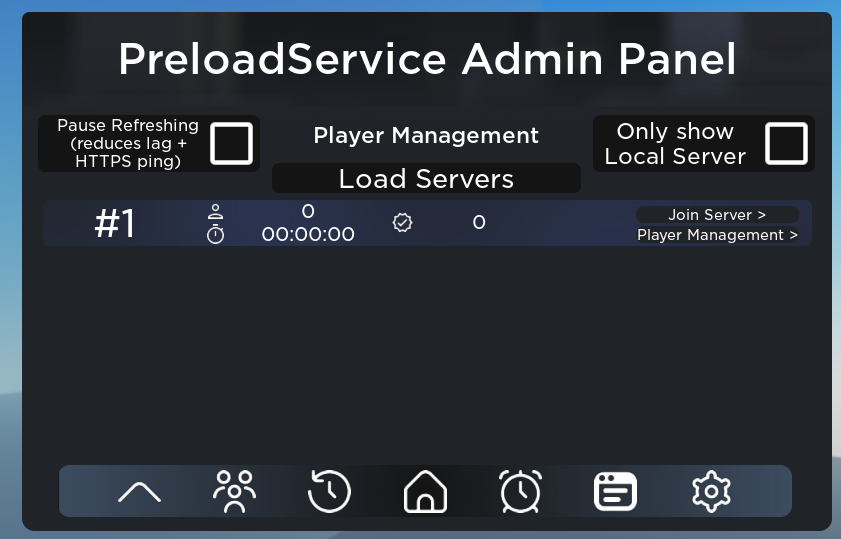Click the Player Management heading
This screenshot has width=841, height=539.
click(426, 135)
